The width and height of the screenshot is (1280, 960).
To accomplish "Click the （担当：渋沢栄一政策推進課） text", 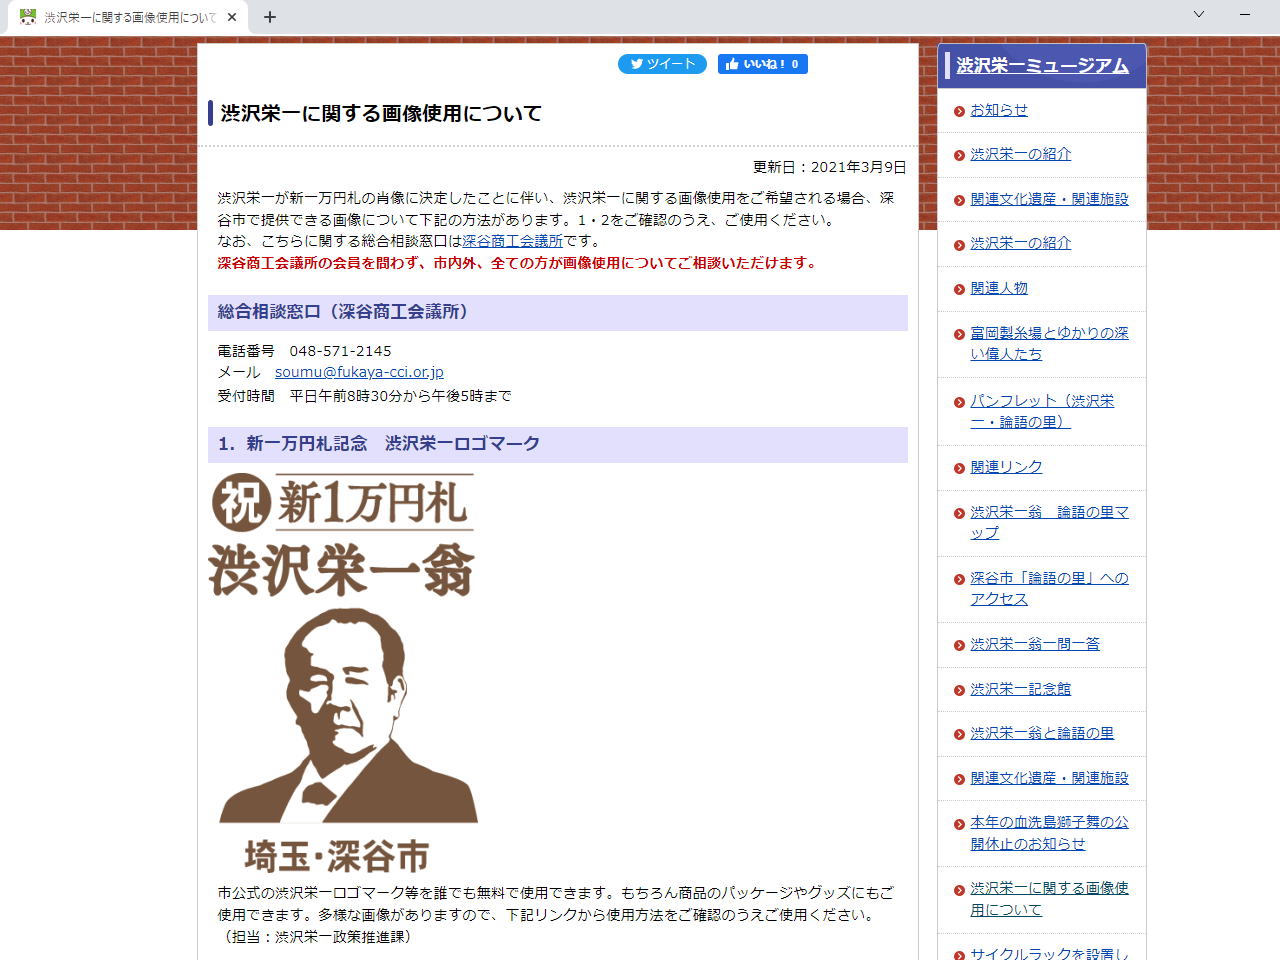I will (x=317, y=937).
